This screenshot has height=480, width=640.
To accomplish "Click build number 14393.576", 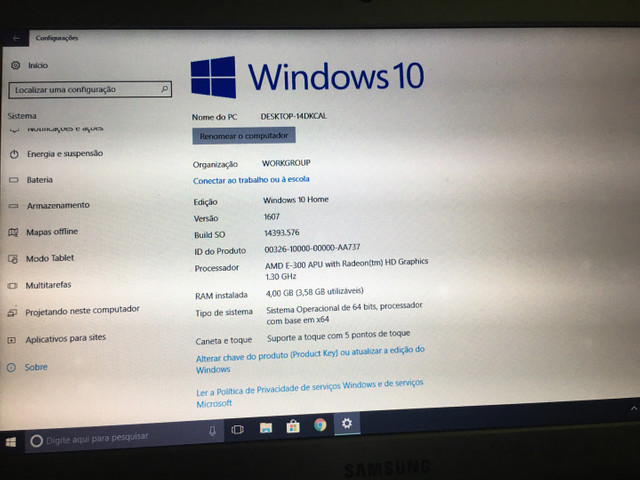I will click(282, 233).
